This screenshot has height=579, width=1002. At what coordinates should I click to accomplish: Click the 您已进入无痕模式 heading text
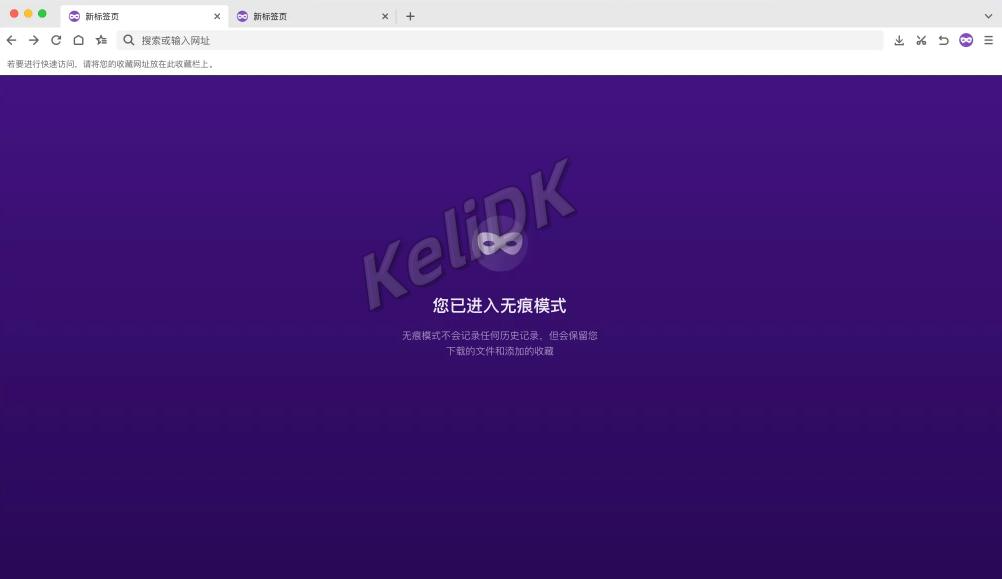(498, 306)
